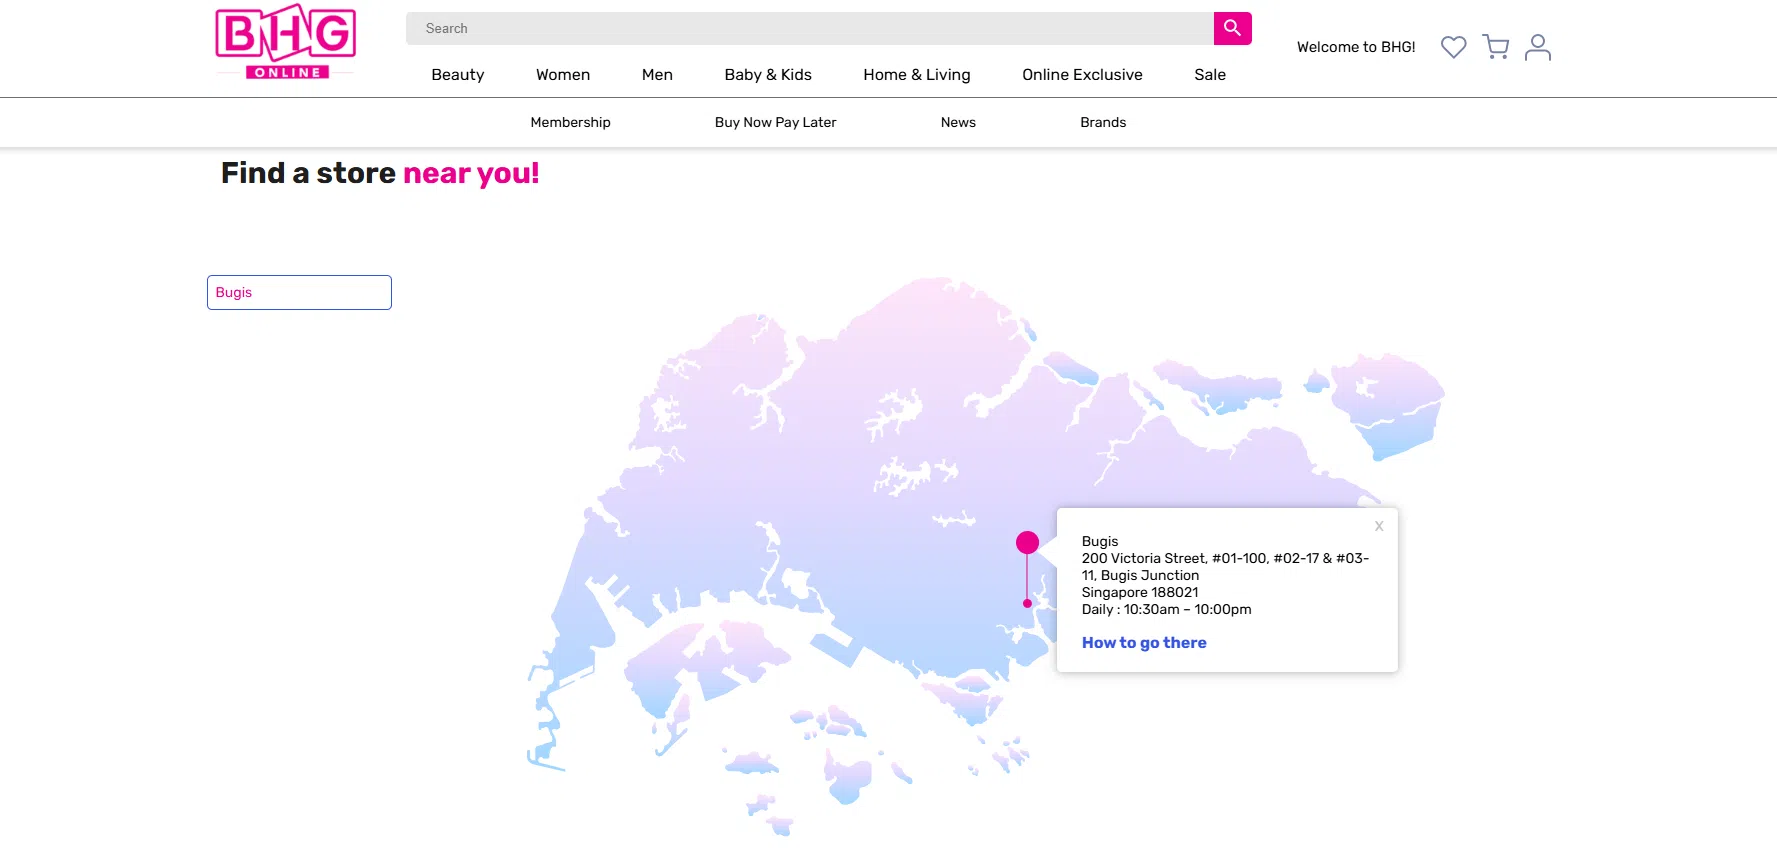Click the pink Bugis map pin
Viewport: 1777px width, 850px height.
point(1027,543)
